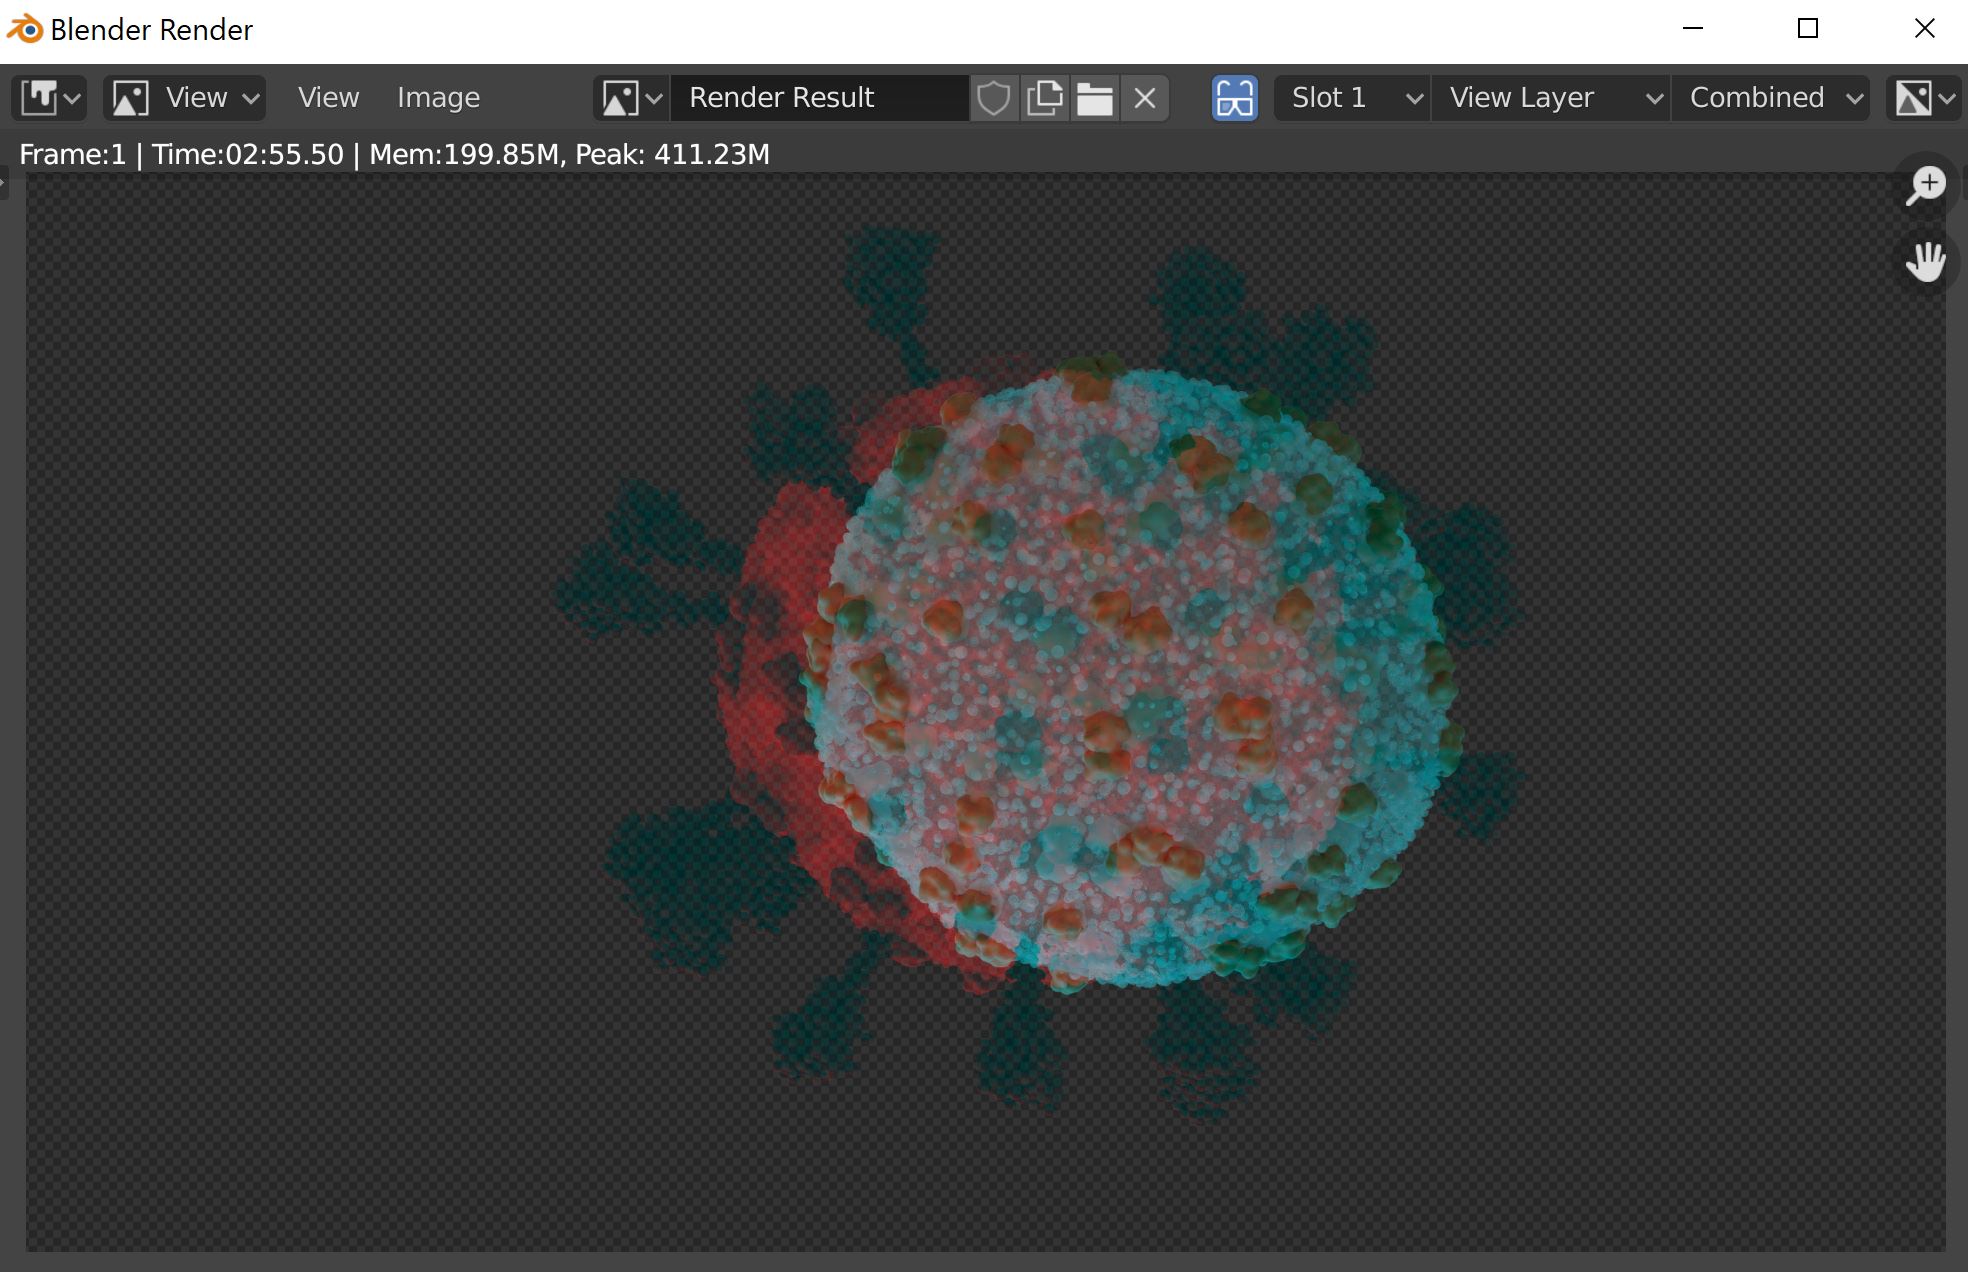Toggle the image pin at the far right
1968x1272 pixels.
(1918, 97)
